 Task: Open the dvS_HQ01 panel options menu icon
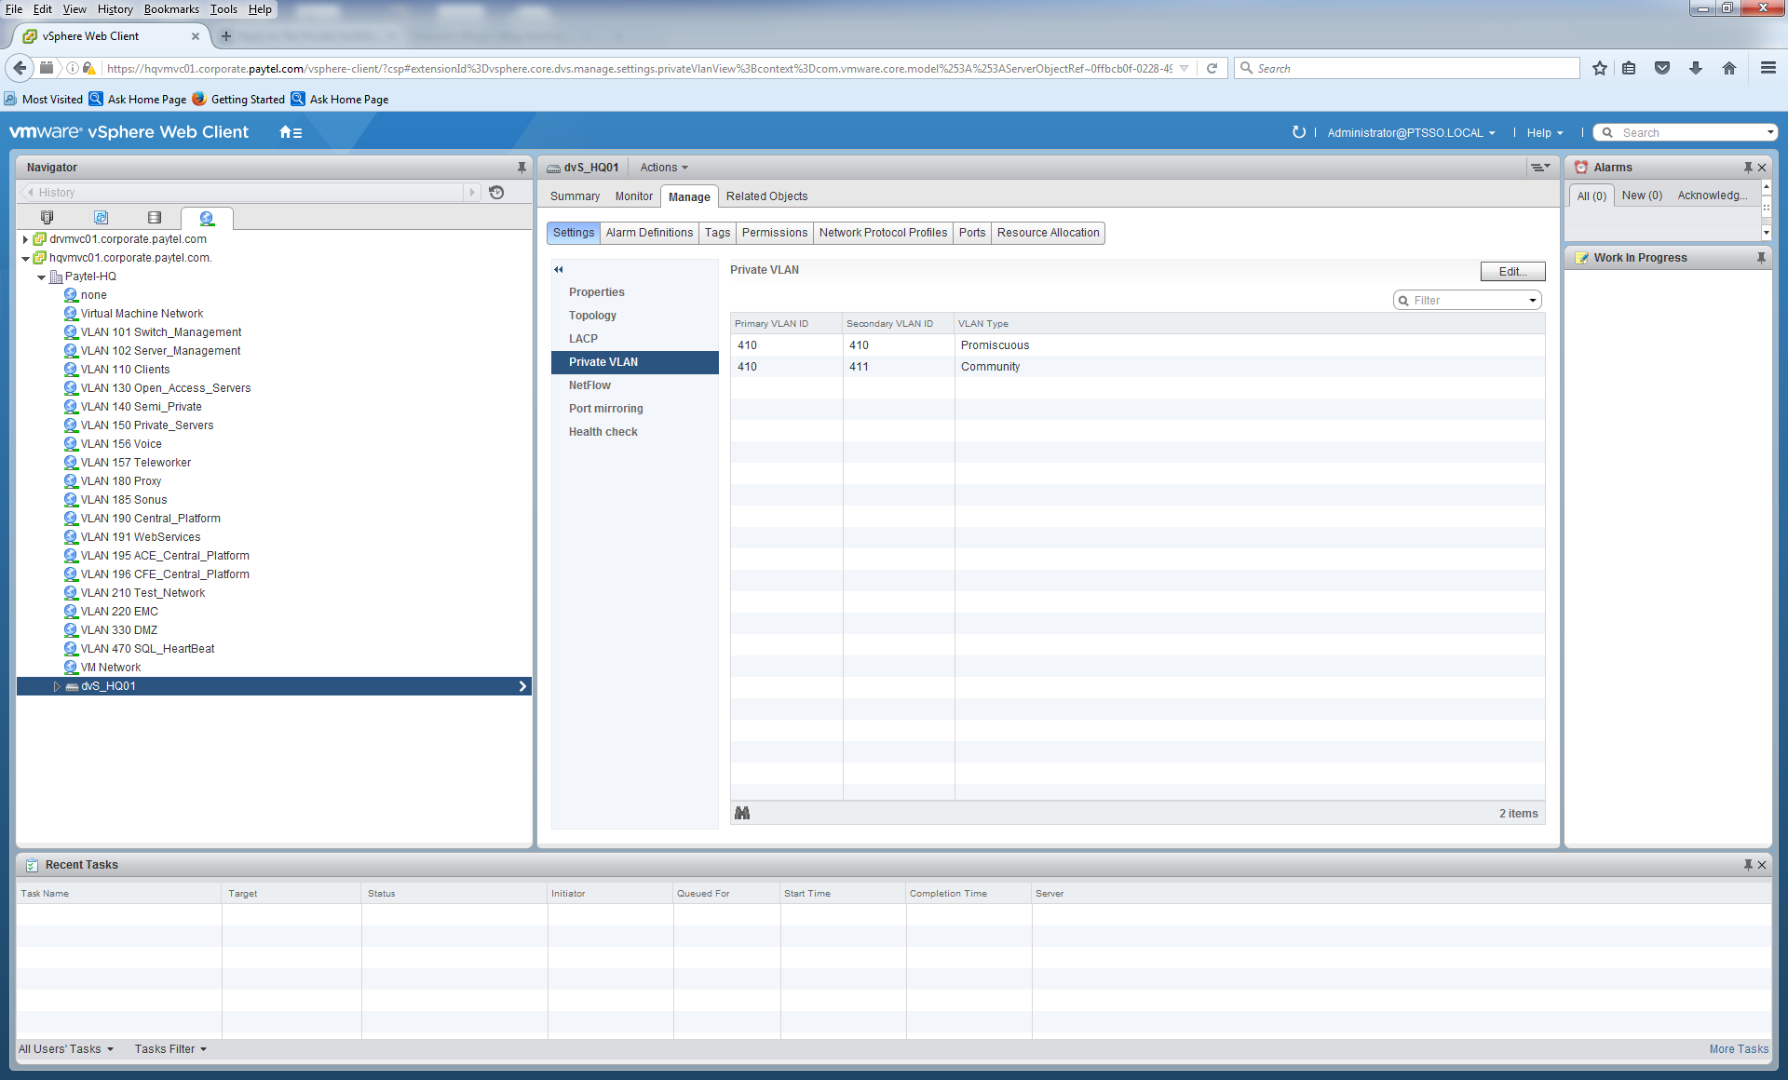click(x=1540, y=167)
